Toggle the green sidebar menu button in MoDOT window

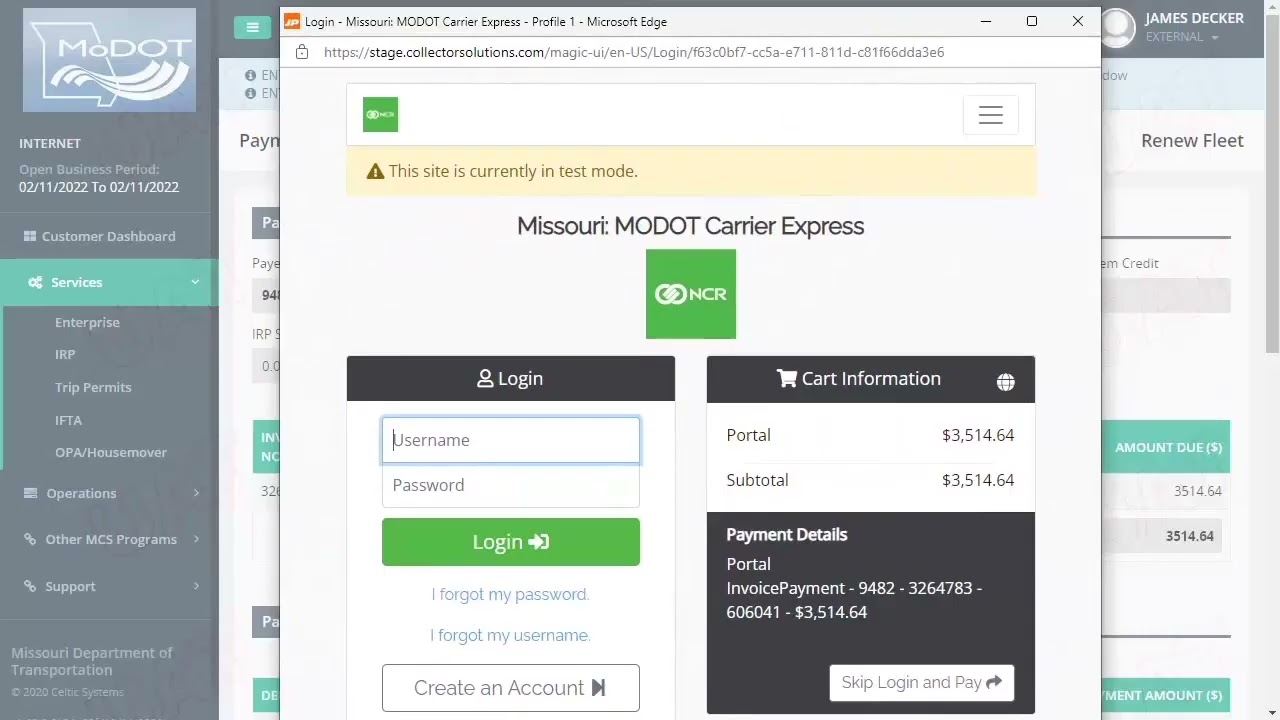pyautogui.click(x=252, y=27)
